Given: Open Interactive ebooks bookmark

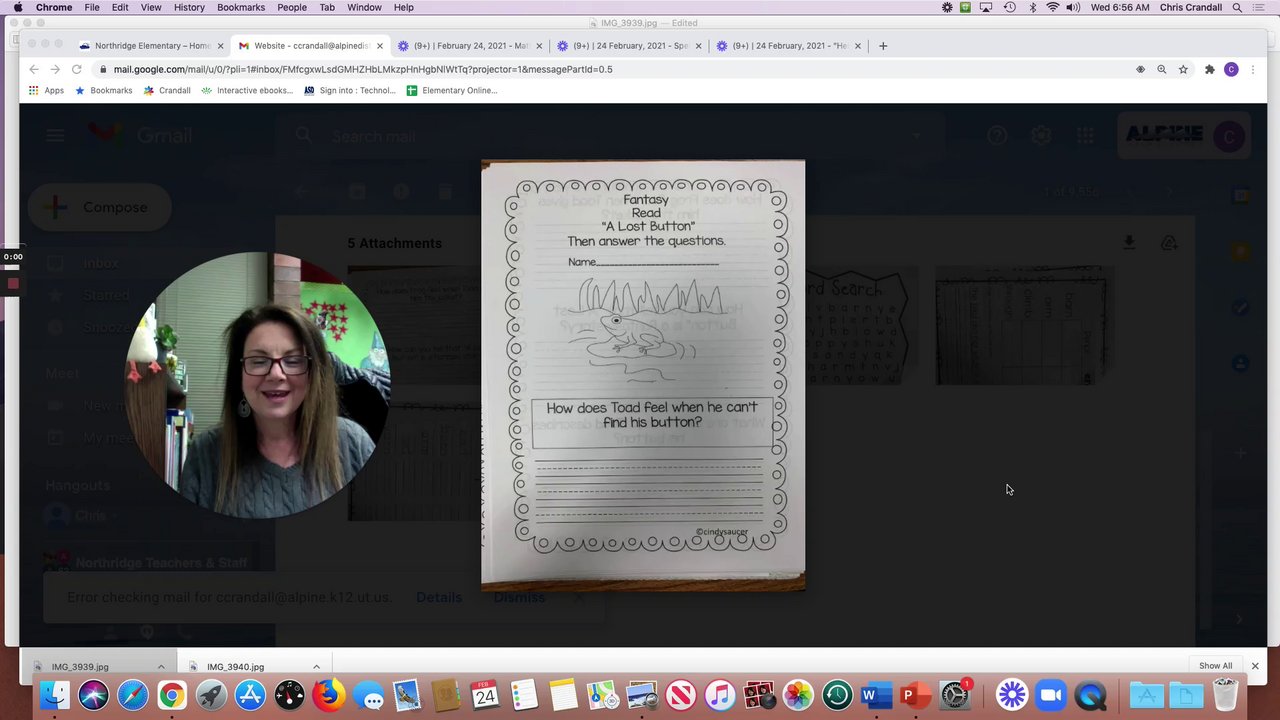Looking at the screenshot, I should 247,90.
